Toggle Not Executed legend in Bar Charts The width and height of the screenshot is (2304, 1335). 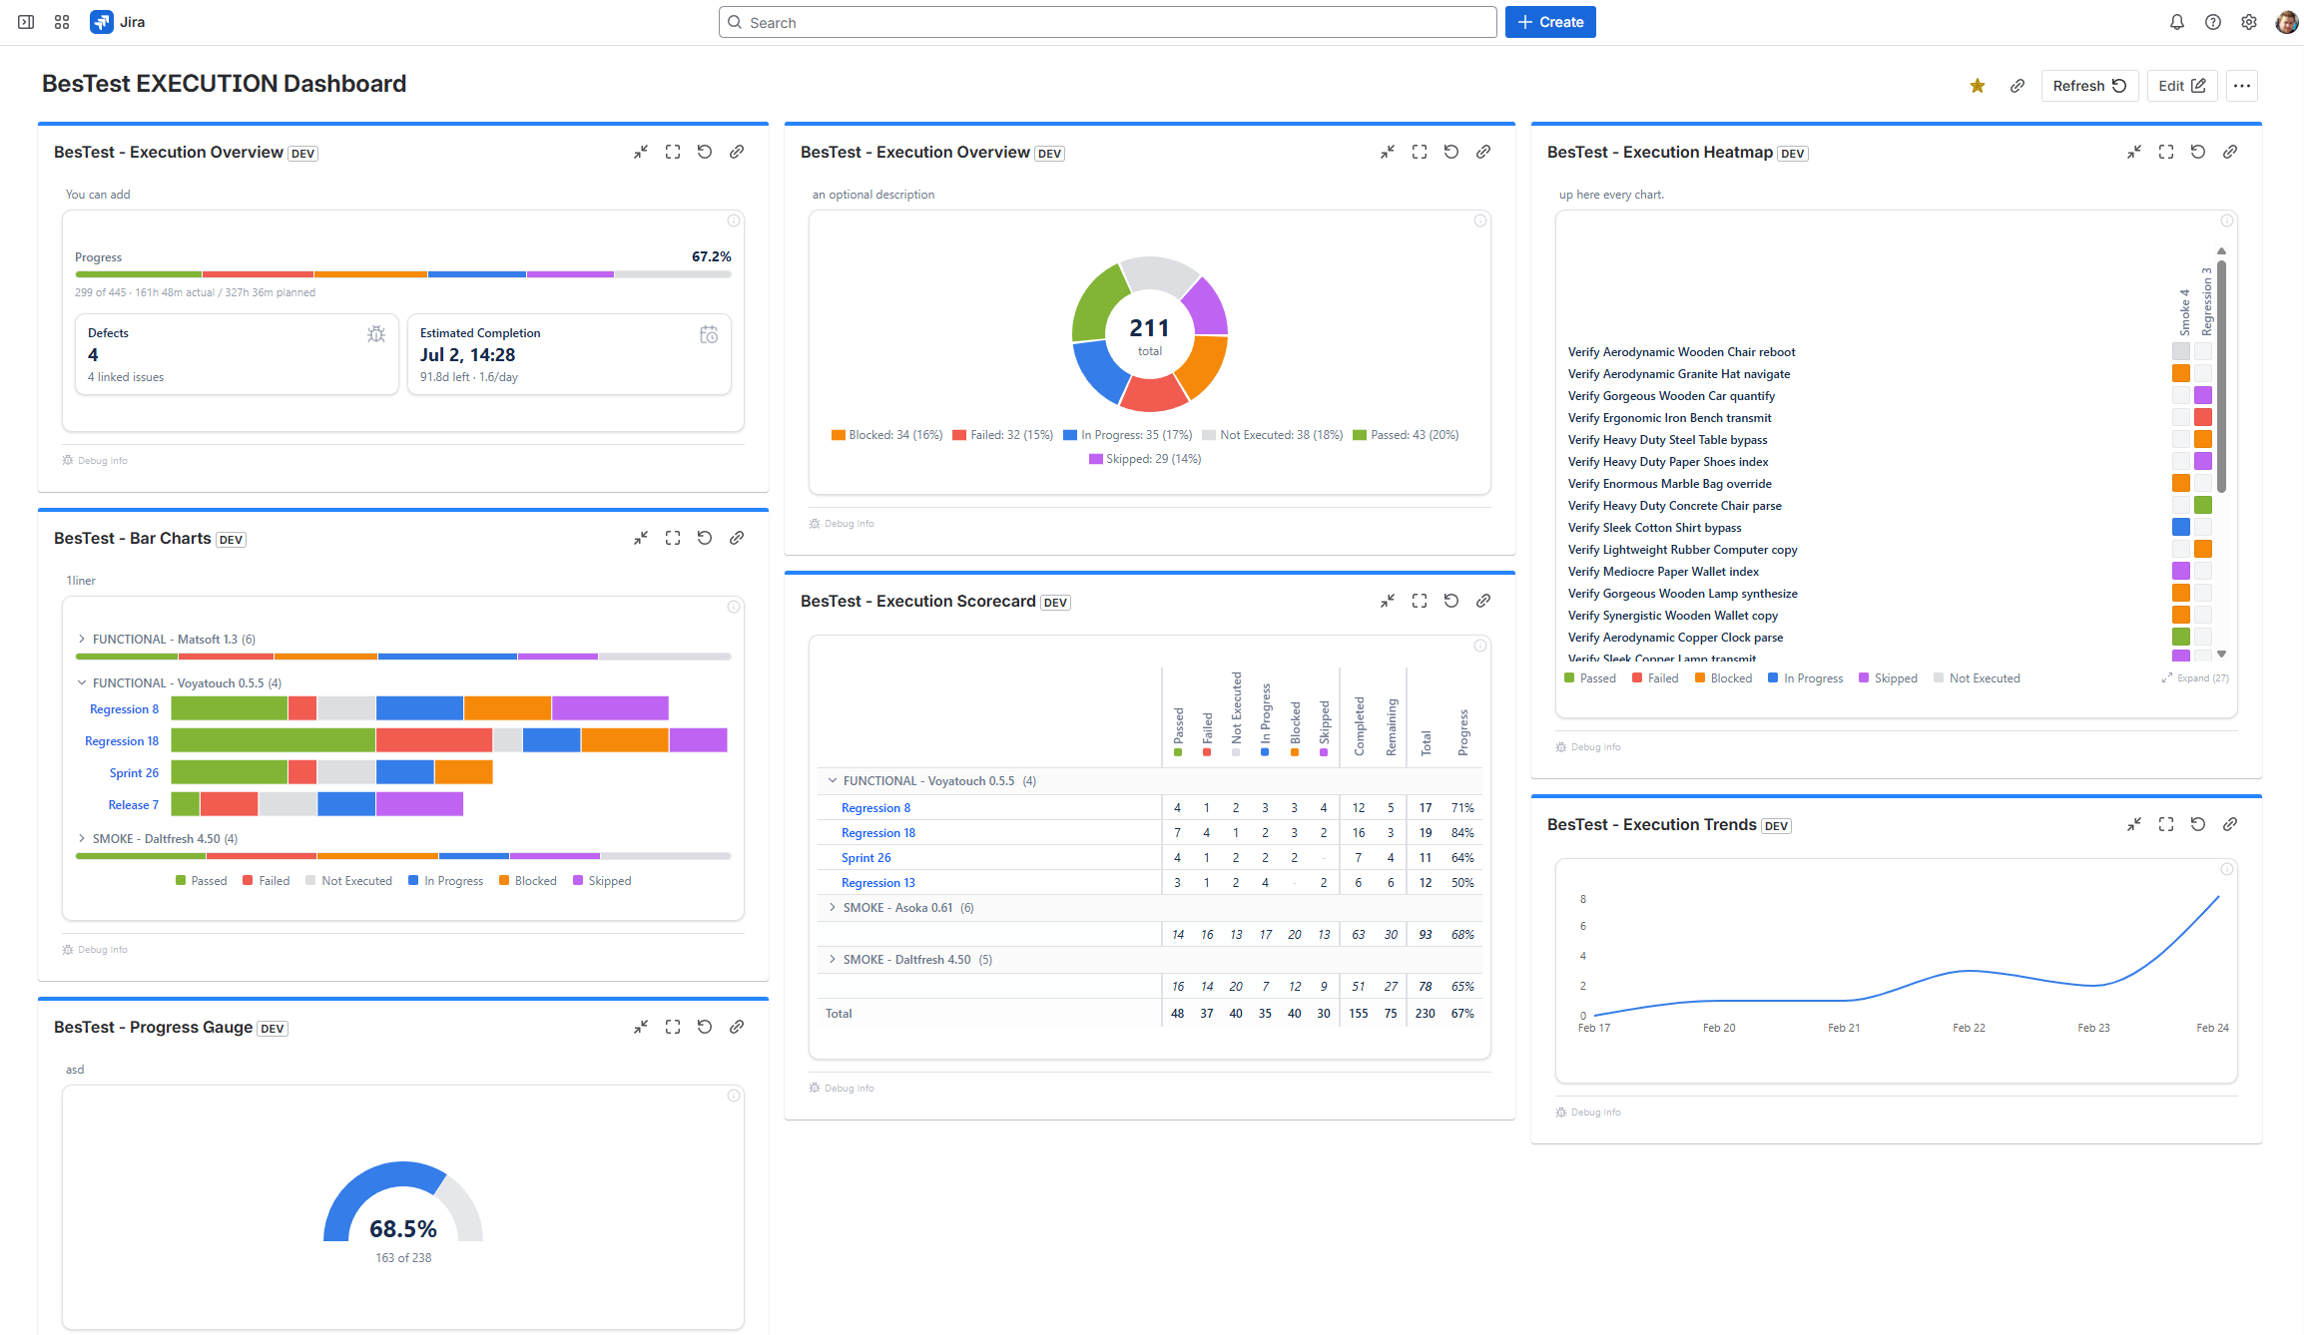[x=349, y=881]
